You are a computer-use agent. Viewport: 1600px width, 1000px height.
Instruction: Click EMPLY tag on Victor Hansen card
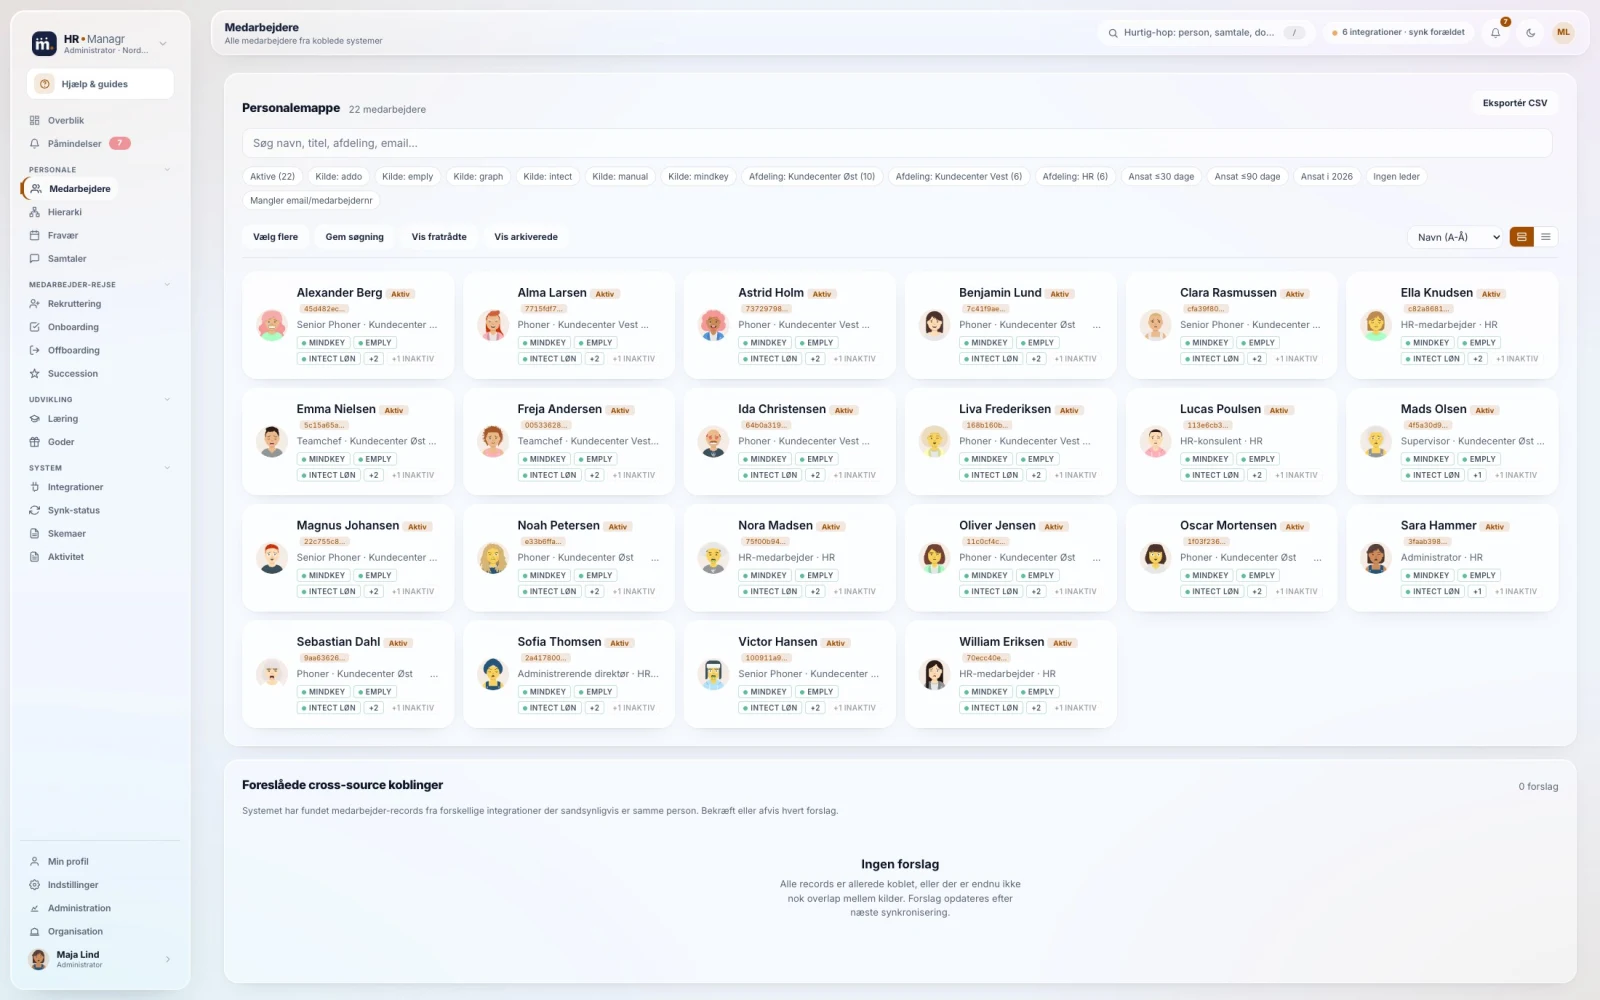click(817, 692)
